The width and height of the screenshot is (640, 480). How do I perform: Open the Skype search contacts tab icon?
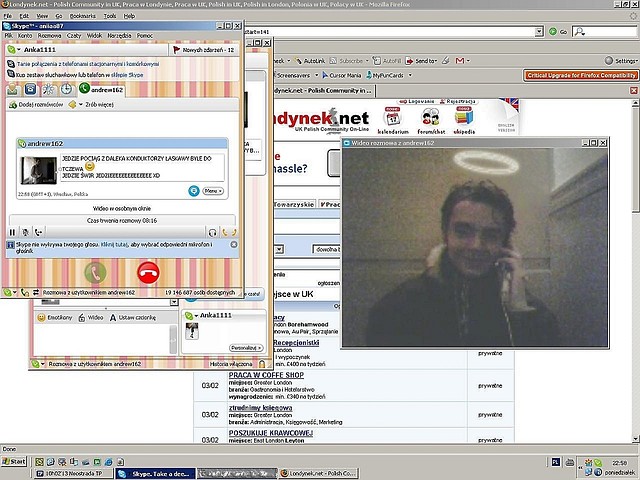48,89
